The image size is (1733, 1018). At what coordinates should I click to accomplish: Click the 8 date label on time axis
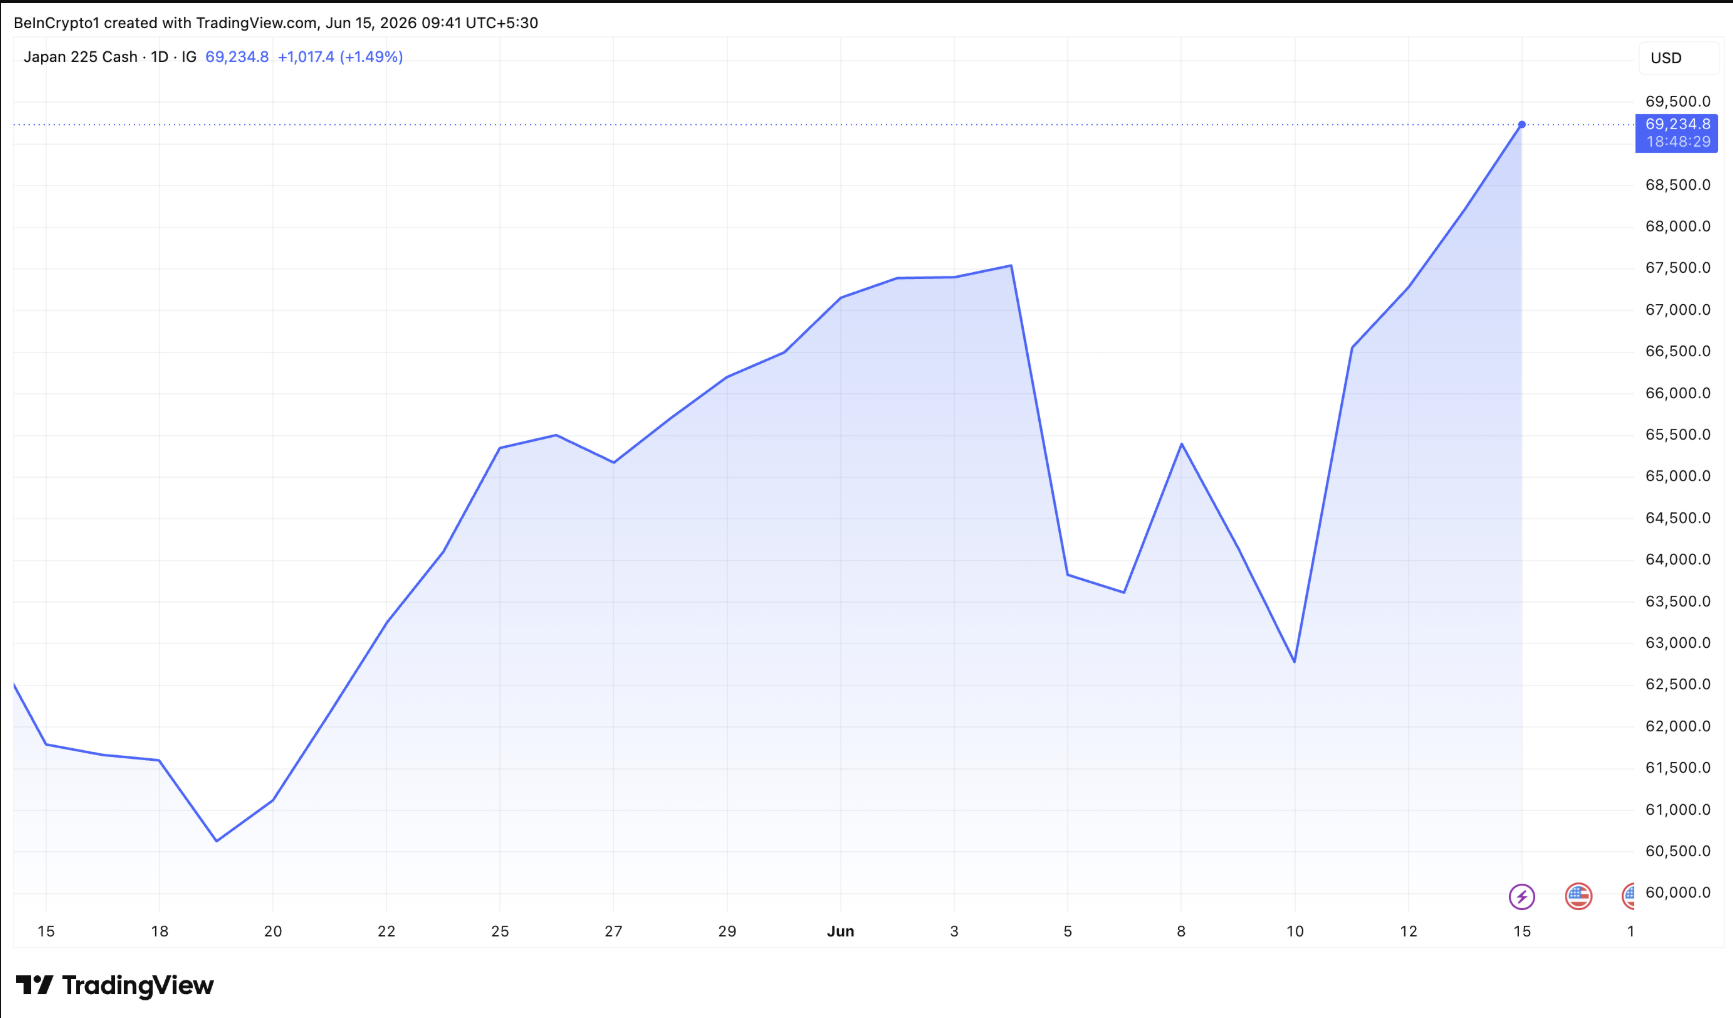coord(1181,931)
